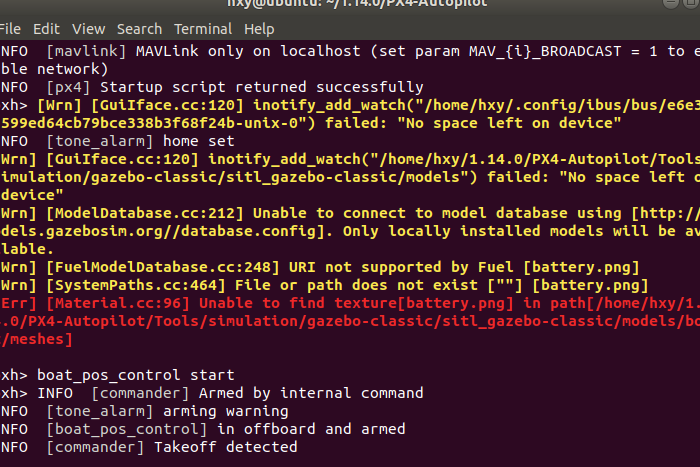Open the Search menu
This screenshot has width=700, height=467.
pos(139,29)
